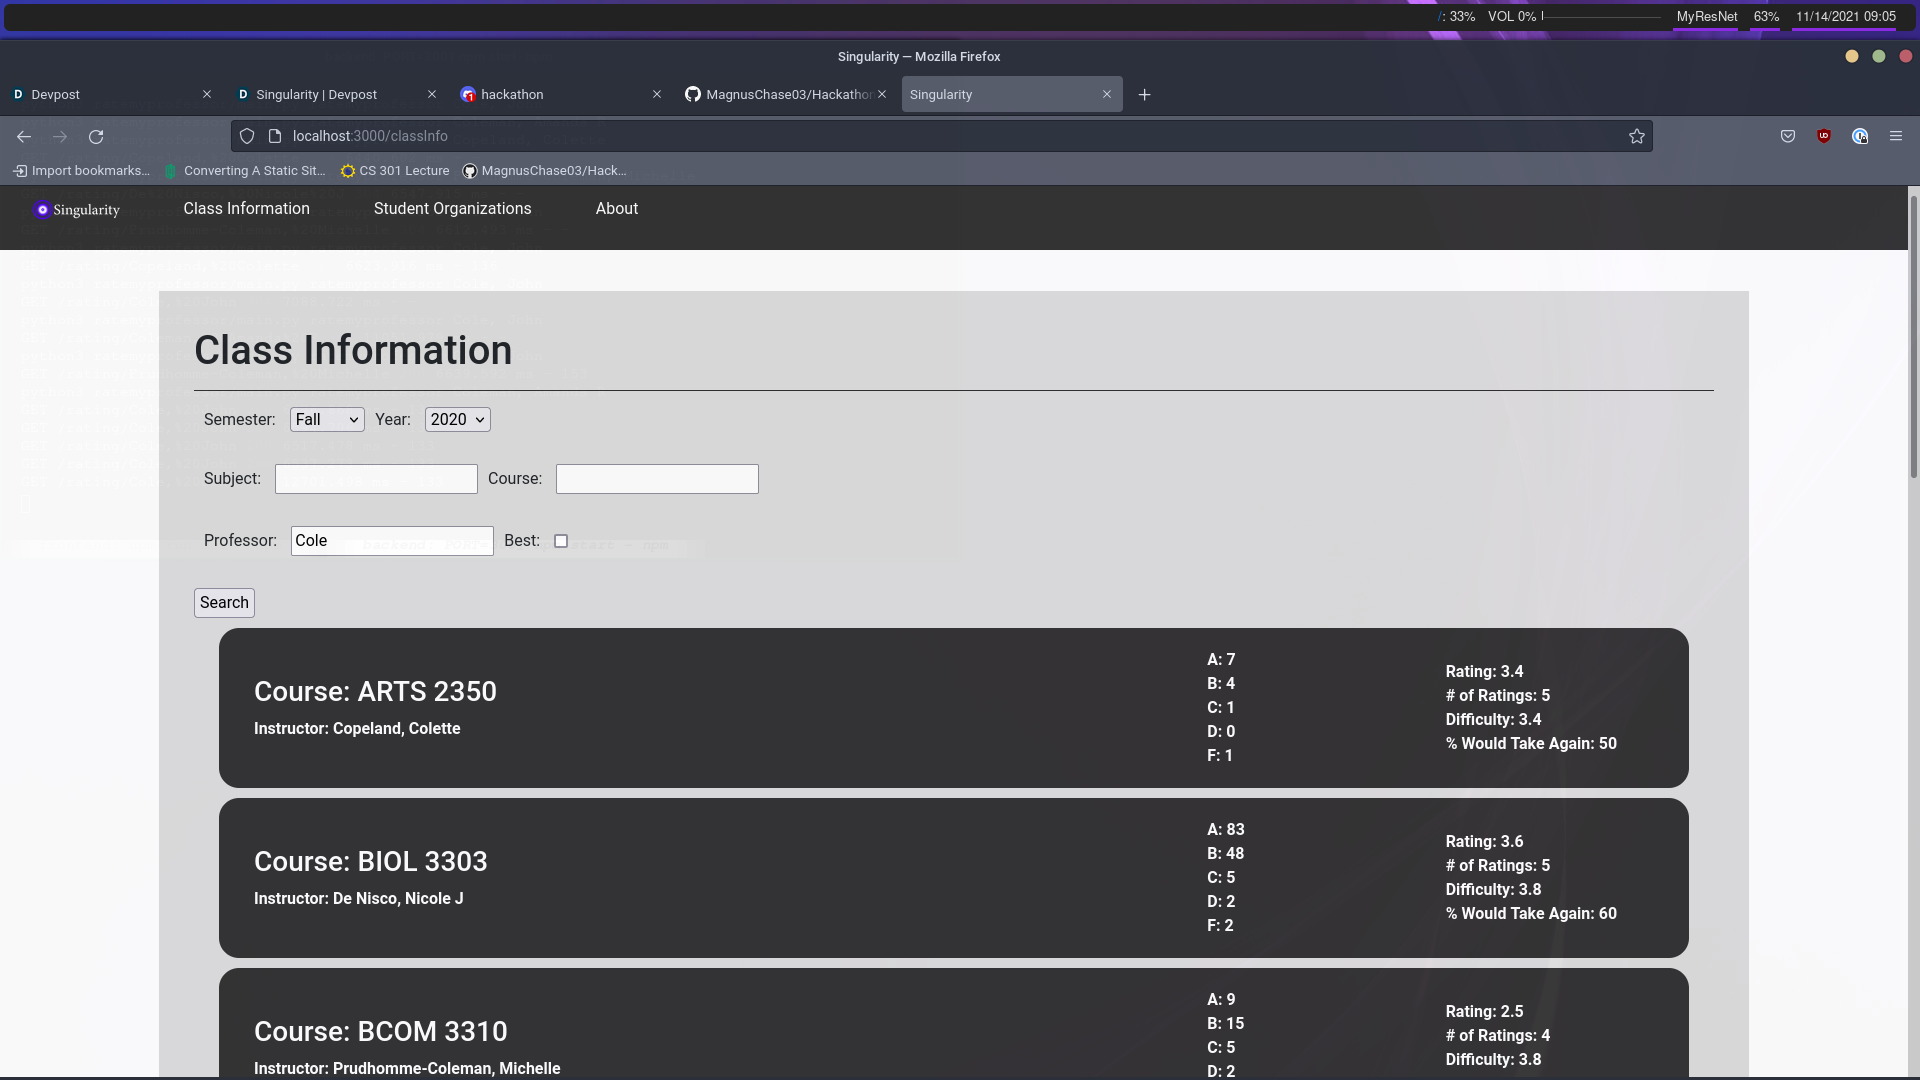This screenshot has width=1920, height=1080.
Task: Open the Pocket save icon
Action: coord(1788,137)
